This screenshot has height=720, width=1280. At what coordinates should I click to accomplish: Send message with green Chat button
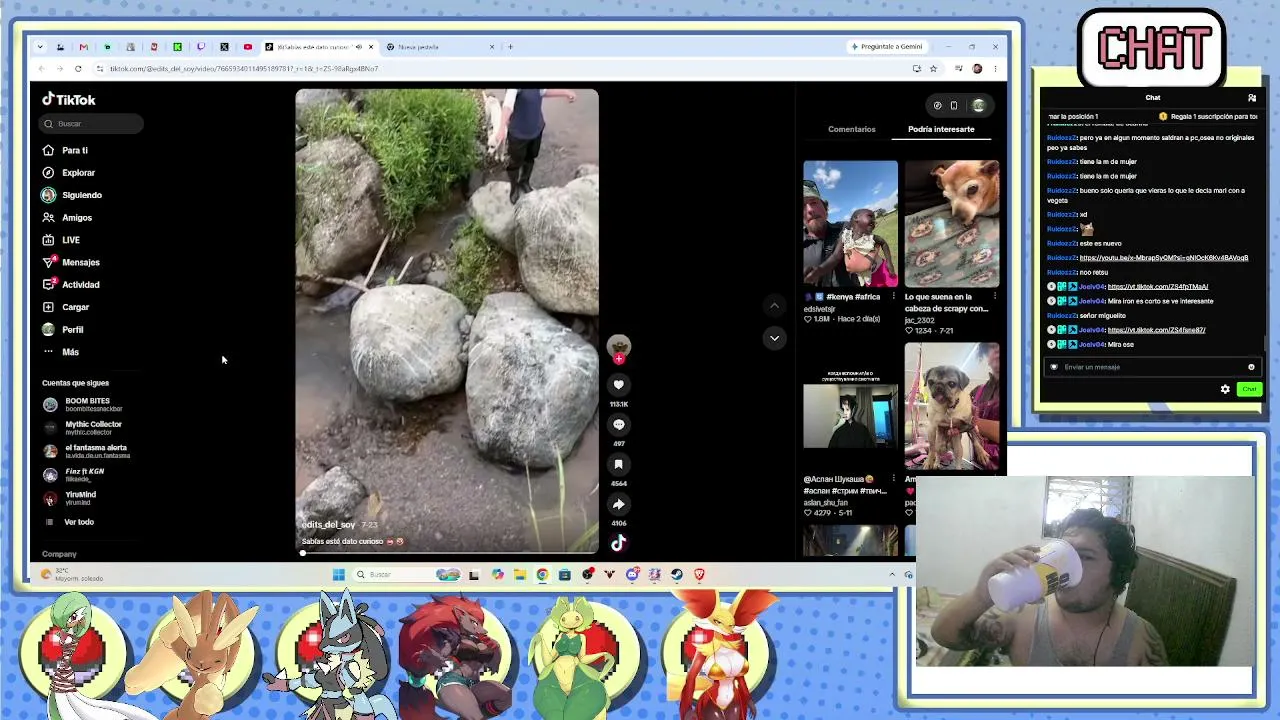click(x=1249, y=389)
